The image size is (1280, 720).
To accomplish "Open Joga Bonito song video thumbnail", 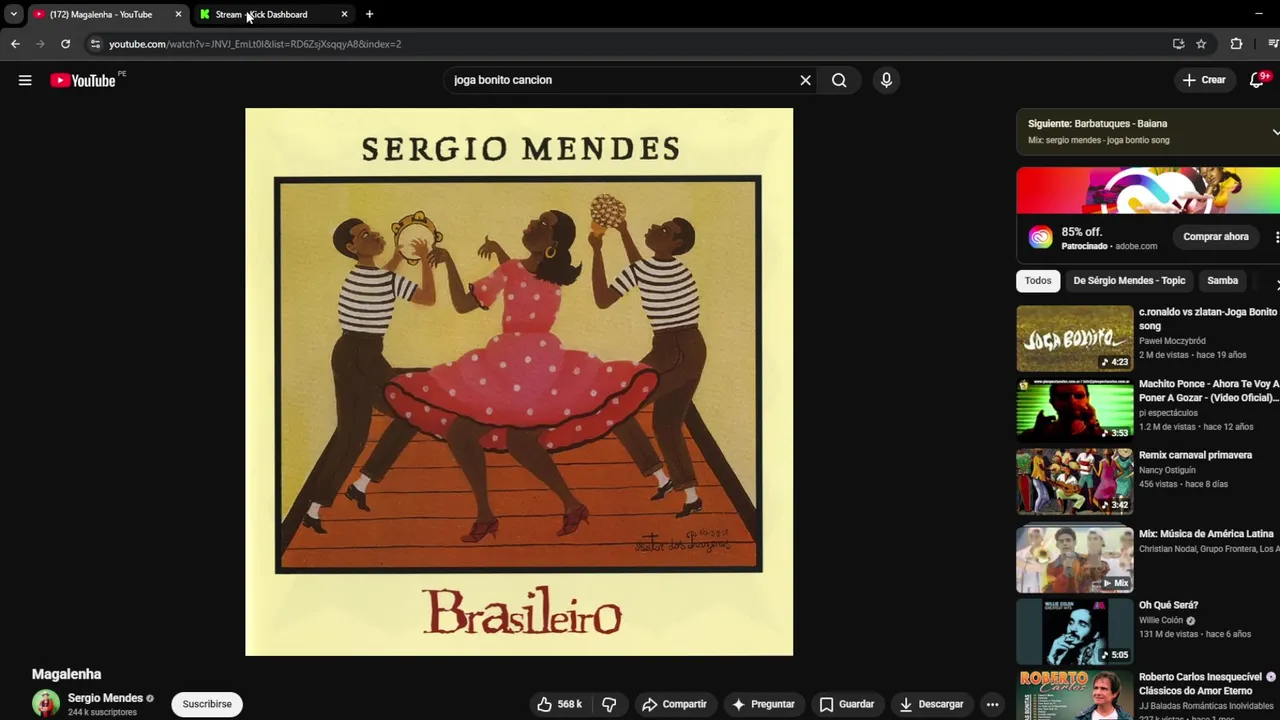I will (1075, 338).
